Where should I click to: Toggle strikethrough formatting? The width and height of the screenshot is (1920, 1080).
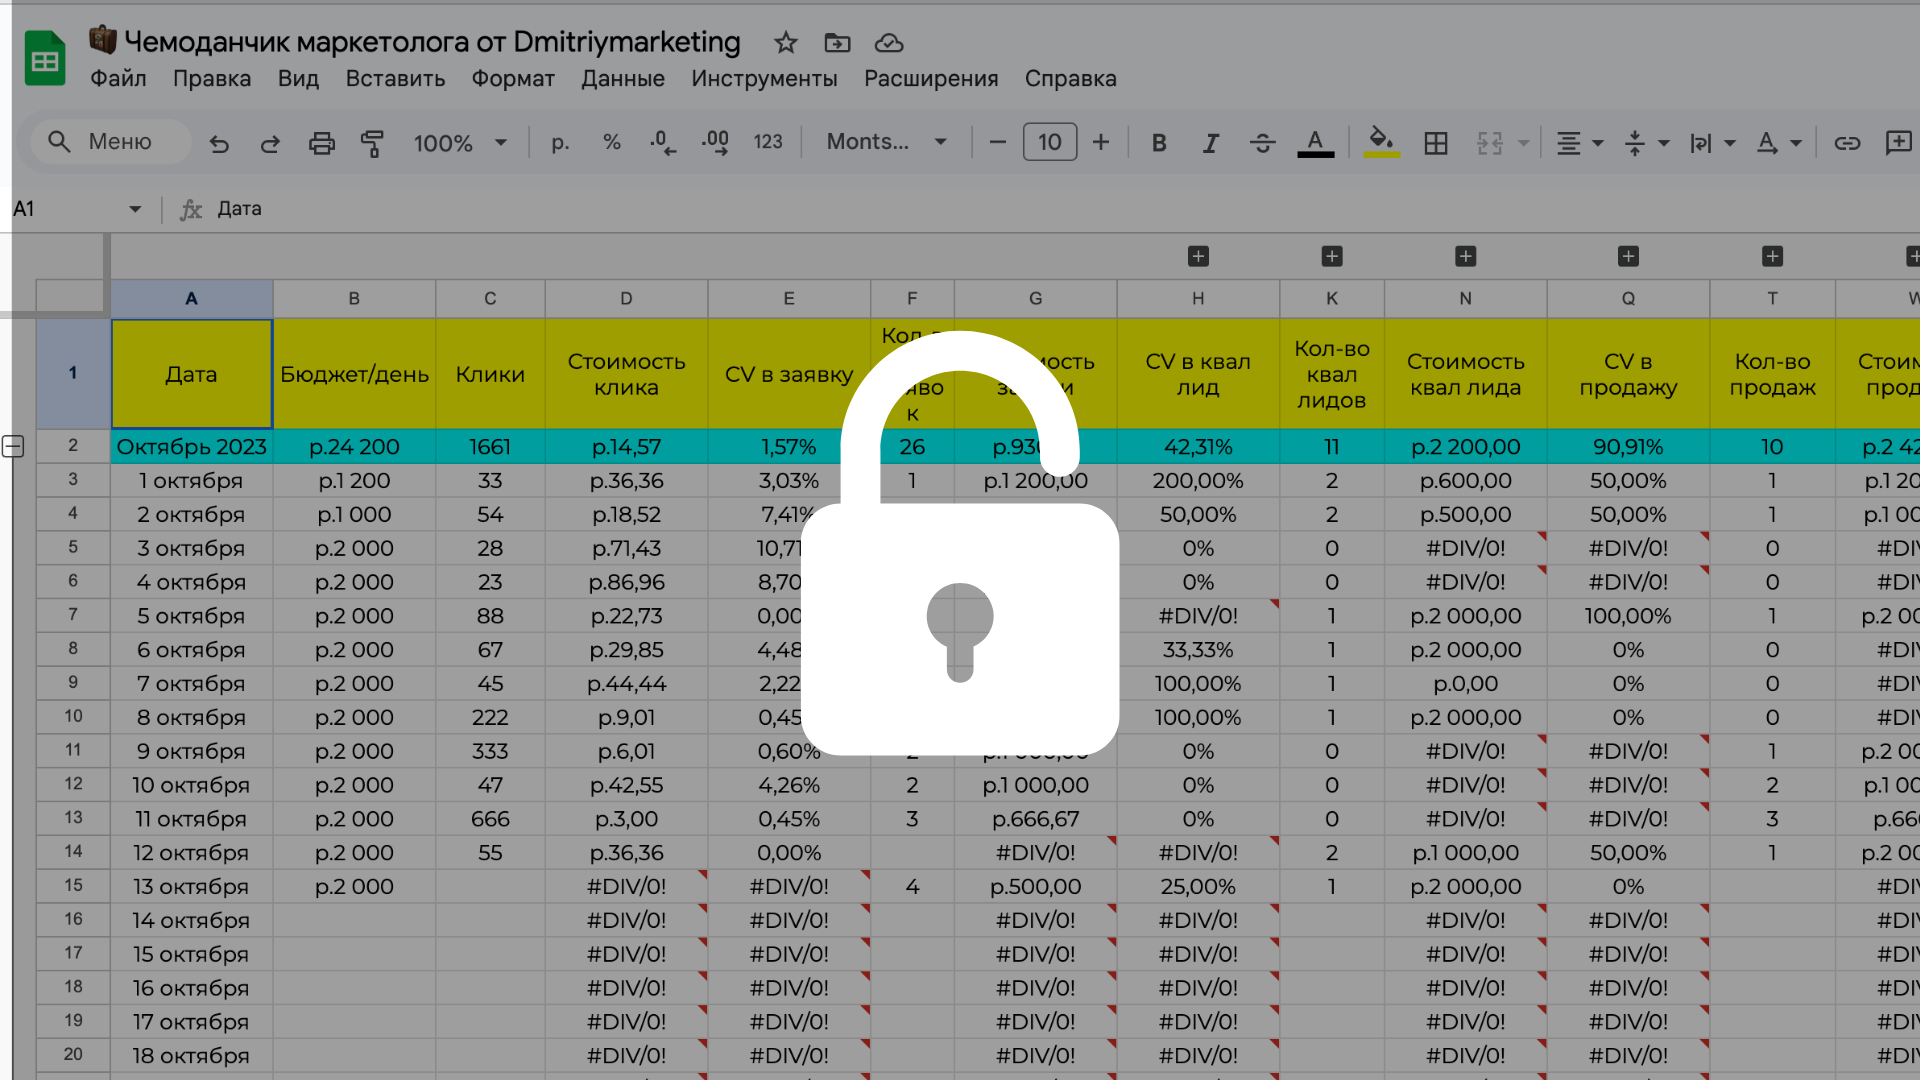tap(1262, 143)
